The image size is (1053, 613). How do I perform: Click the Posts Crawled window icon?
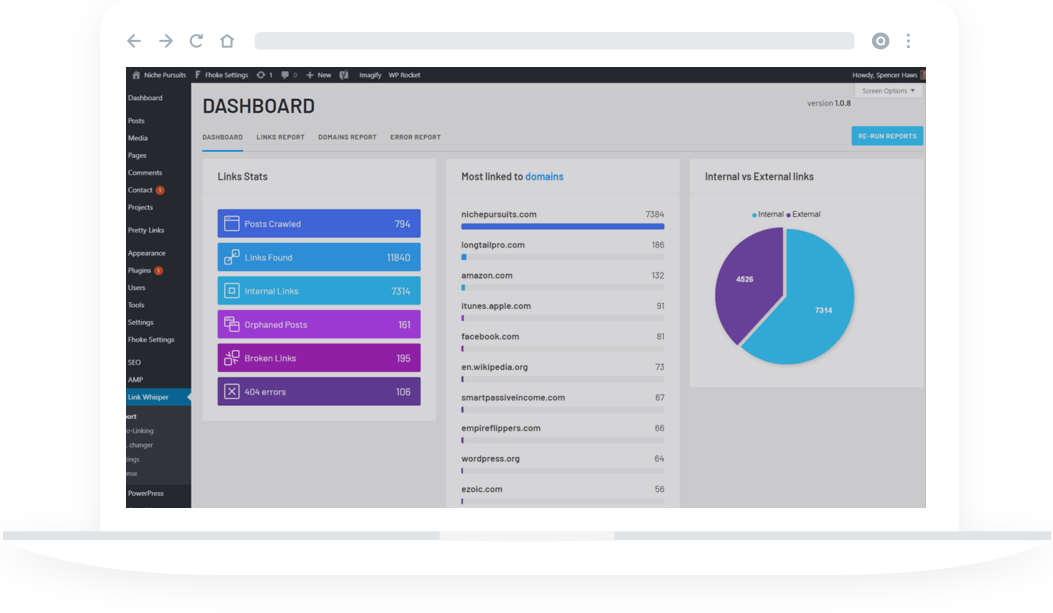pos(232,224)
